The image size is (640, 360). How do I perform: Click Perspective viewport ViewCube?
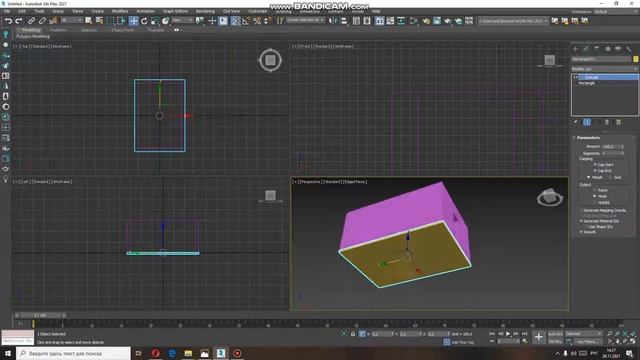point(550,198)
